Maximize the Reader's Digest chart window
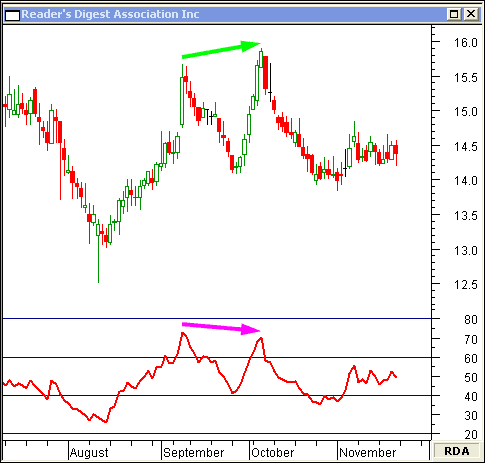 (454, 14)
